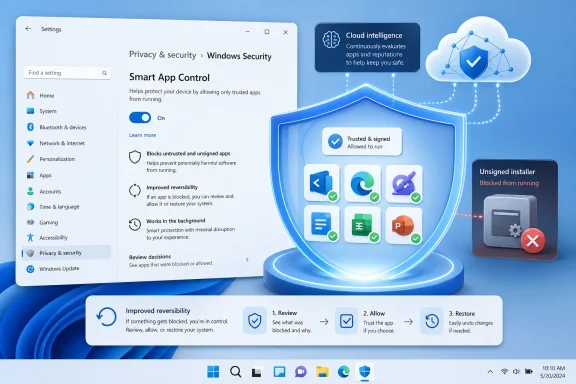Image resolution: width=576 pixels, height=384 pixels.
Task: Click the '3. Restore' step label
Action: 462,314
